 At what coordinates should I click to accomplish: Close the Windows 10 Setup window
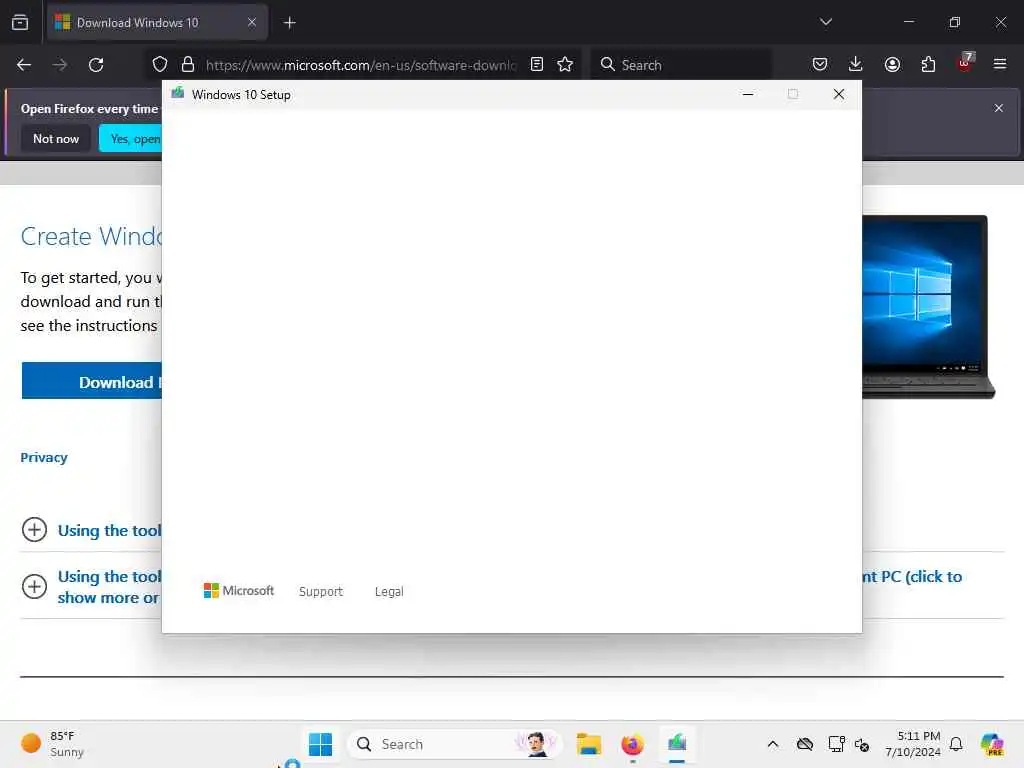(x=839, y=95)
